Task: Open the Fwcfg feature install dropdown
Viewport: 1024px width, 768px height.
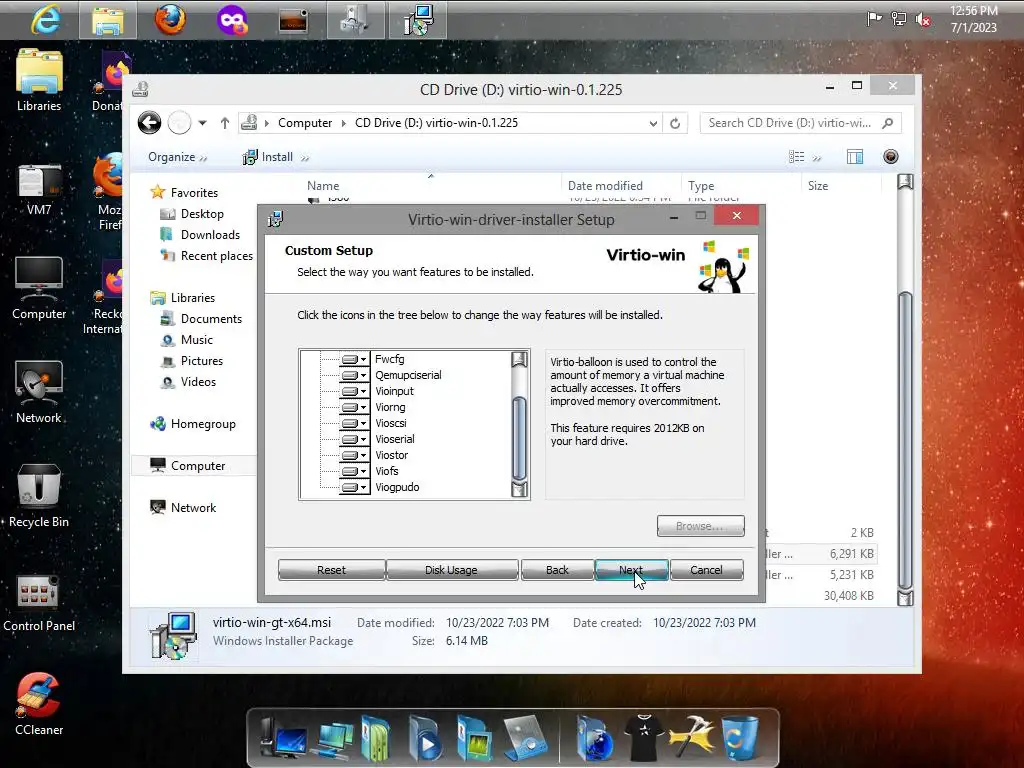Action: coord(355,359)
